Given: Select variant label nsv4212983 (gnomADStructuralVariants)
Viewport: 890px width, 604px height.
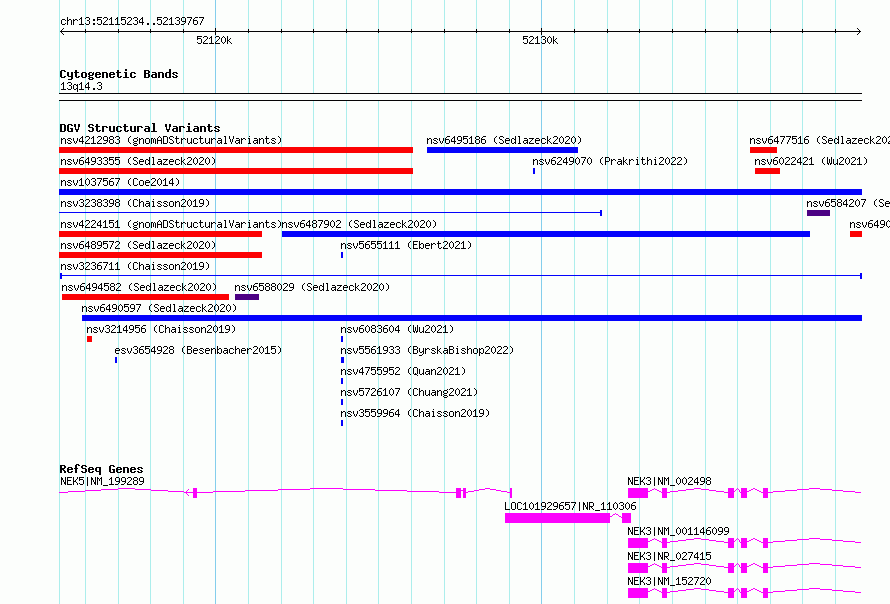Looking at the screenshot, I should tap(171, 140).
